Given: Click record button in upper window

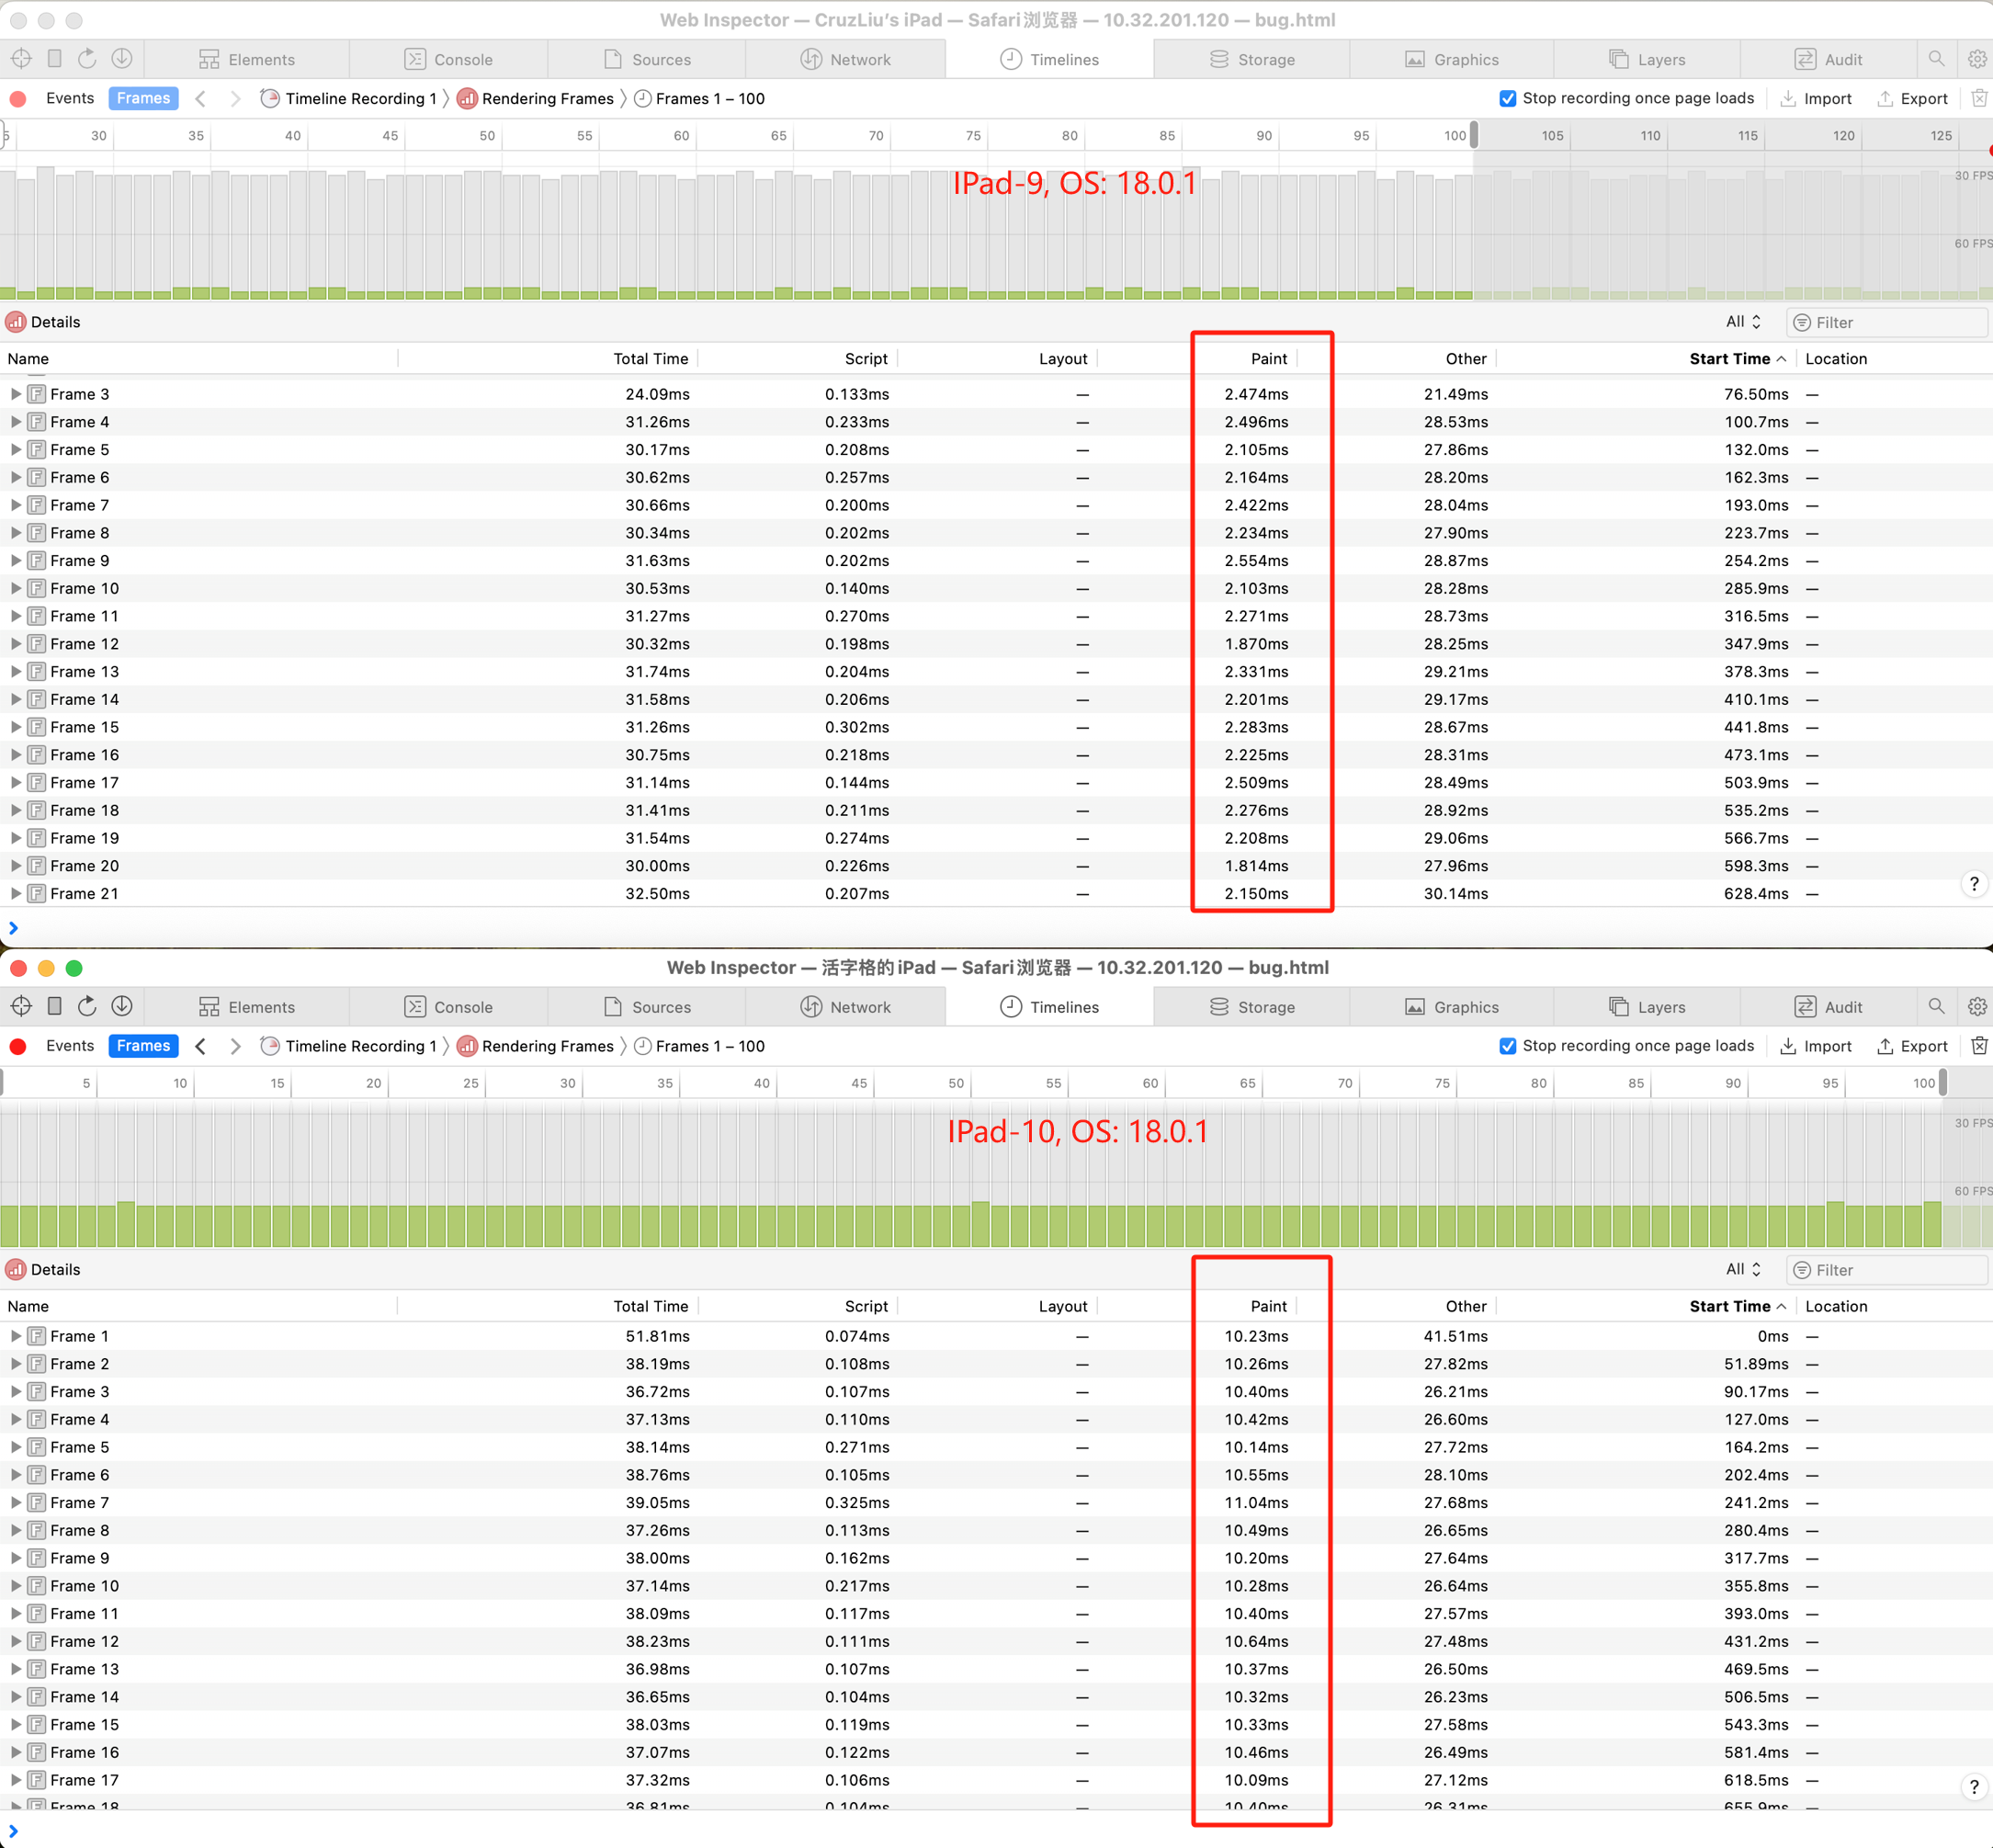Looking at the screenshot, I should 18,99.
